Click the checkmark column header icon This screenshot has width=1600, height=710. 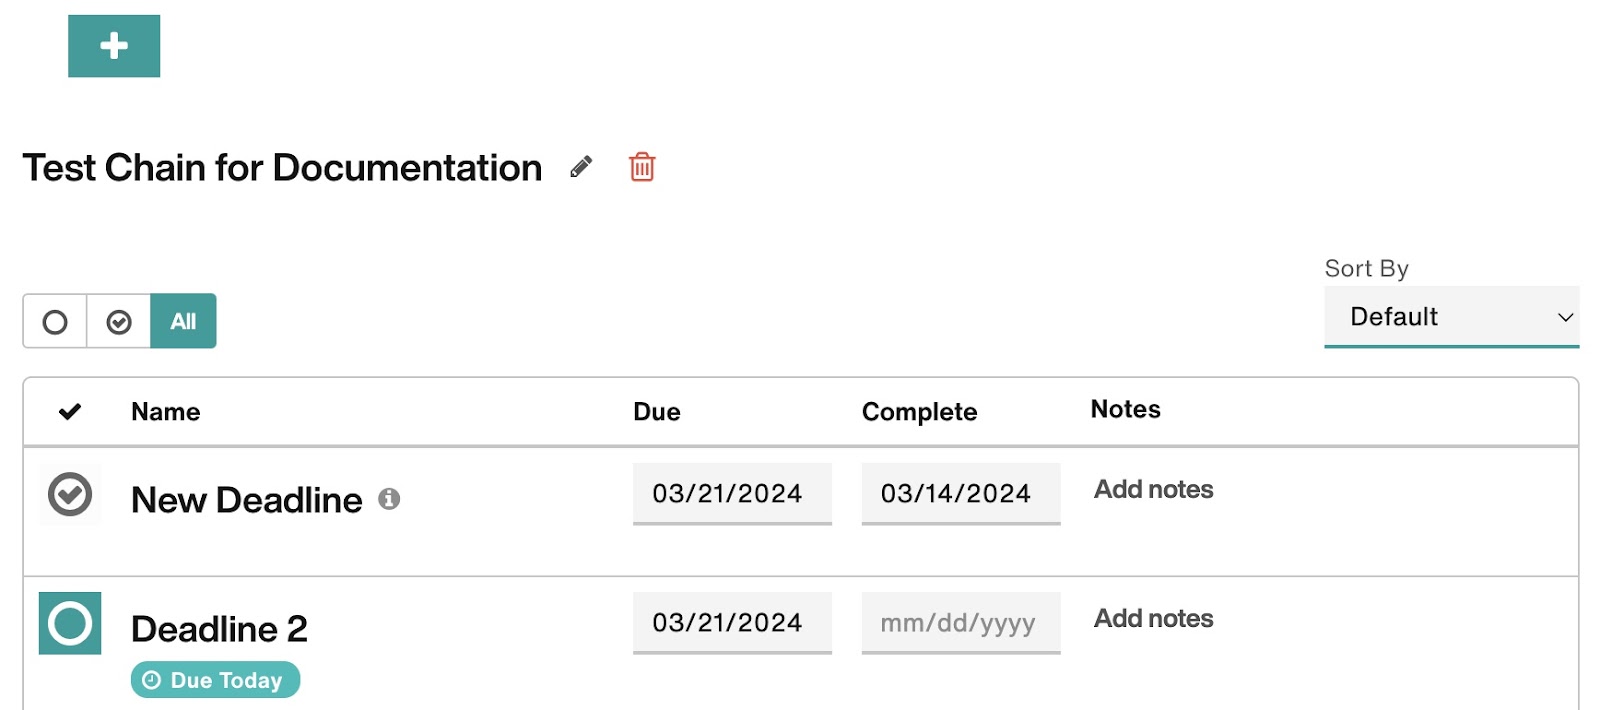[70, 411]
